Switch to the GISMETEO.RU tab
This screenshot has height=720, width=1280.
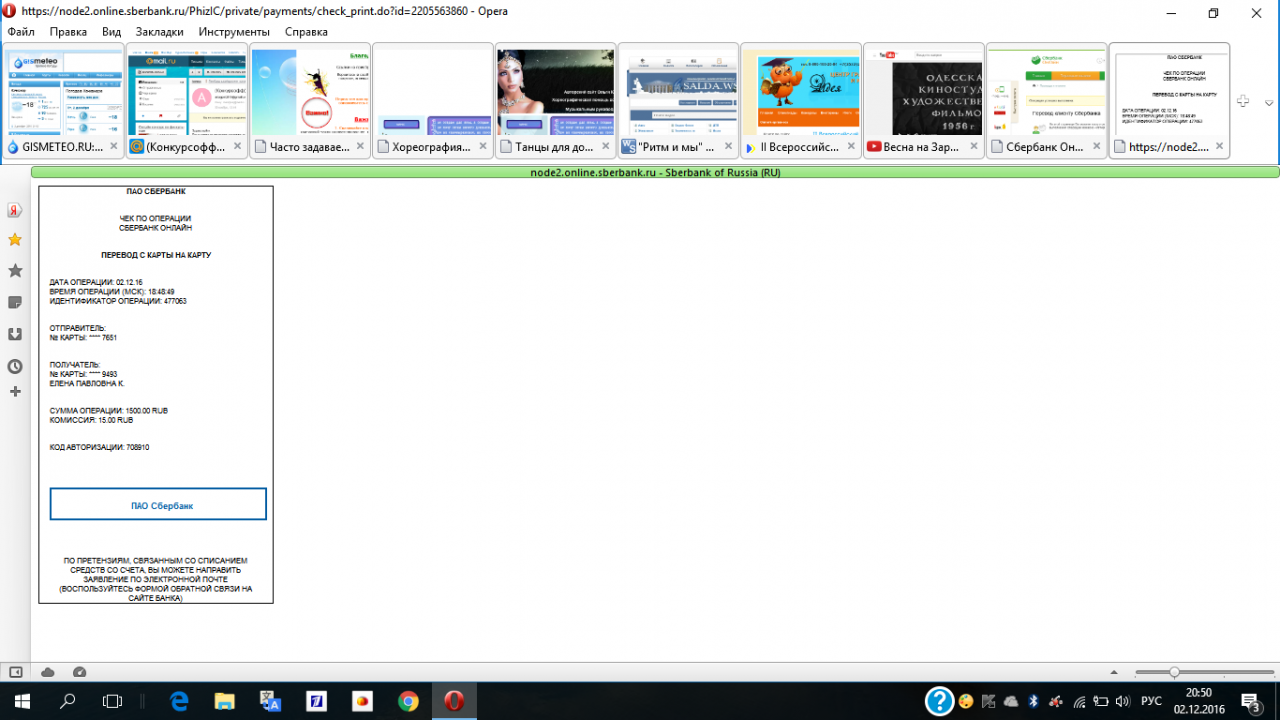click(63, 100)
